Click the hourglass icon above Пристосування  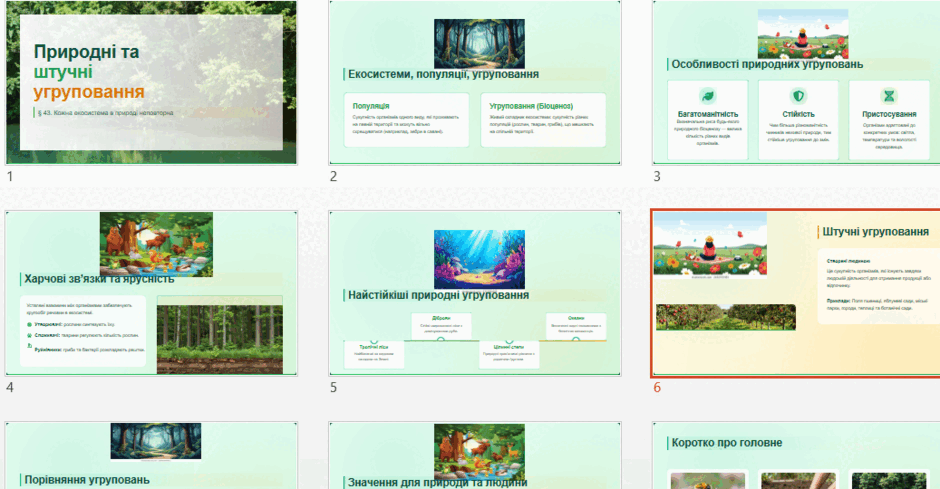point(889,96)
